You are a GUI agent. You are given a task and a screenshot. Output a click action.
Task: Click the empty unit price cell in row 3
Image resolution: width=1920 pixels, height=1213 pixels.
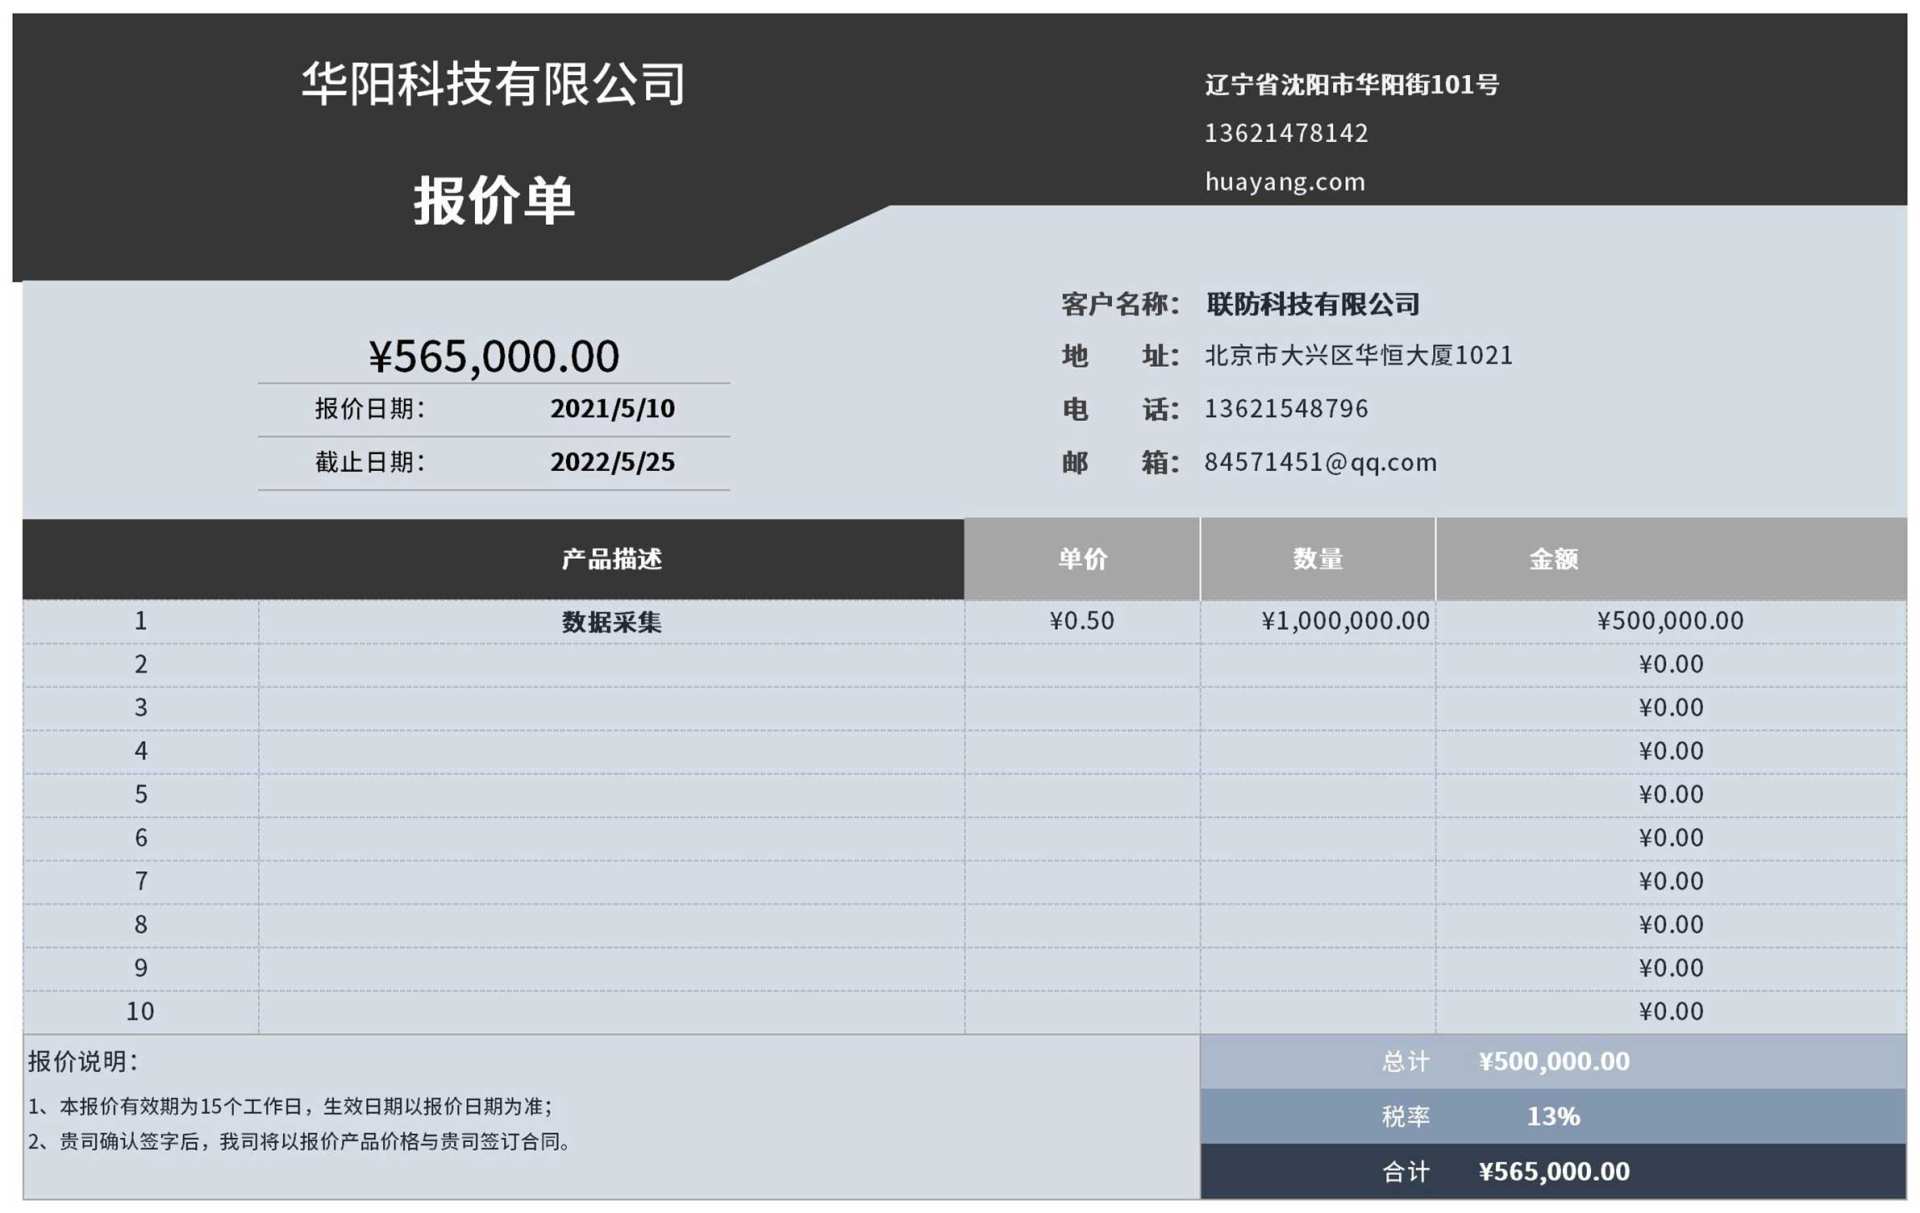pos(1083,708)
